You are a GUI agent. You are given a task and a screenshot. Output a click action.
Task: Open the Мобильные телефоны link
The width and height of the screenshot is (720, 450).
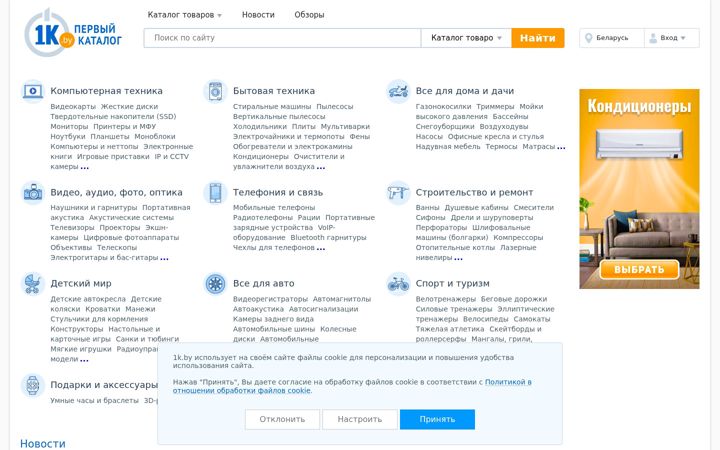click(274, 208)
